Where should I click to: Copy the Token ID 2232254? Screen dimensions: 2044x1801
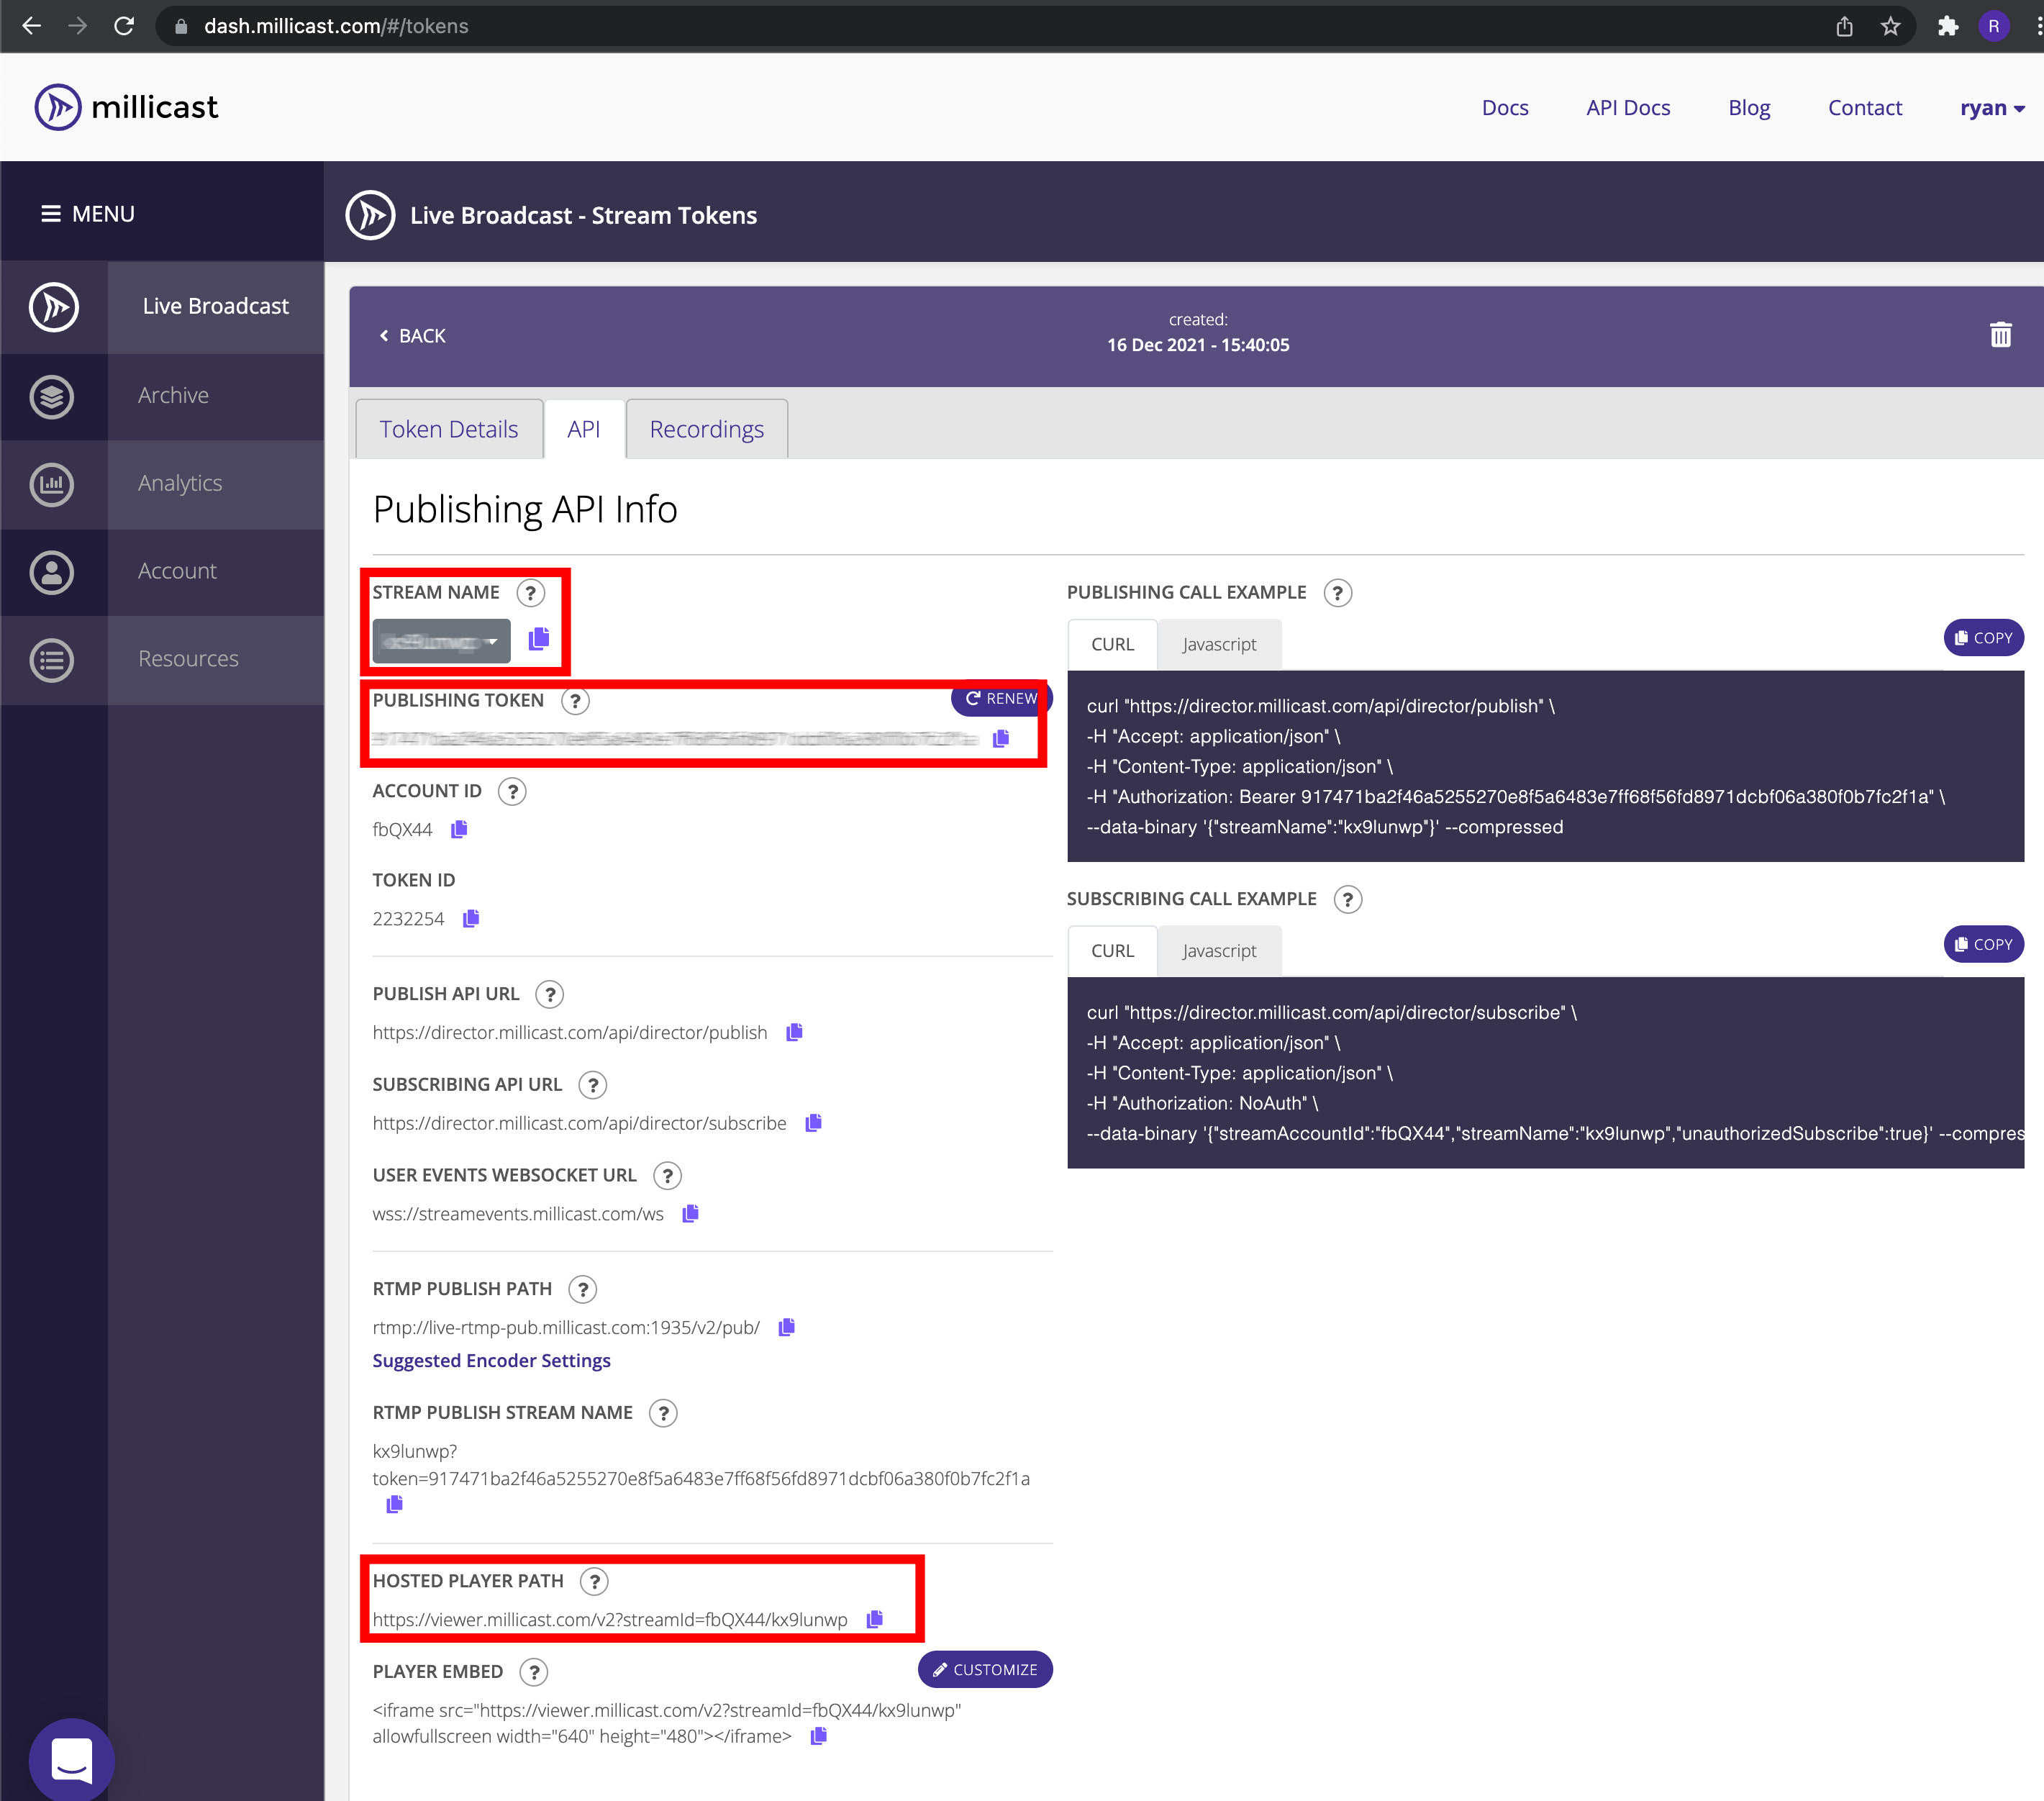click(x=471, y=918)
